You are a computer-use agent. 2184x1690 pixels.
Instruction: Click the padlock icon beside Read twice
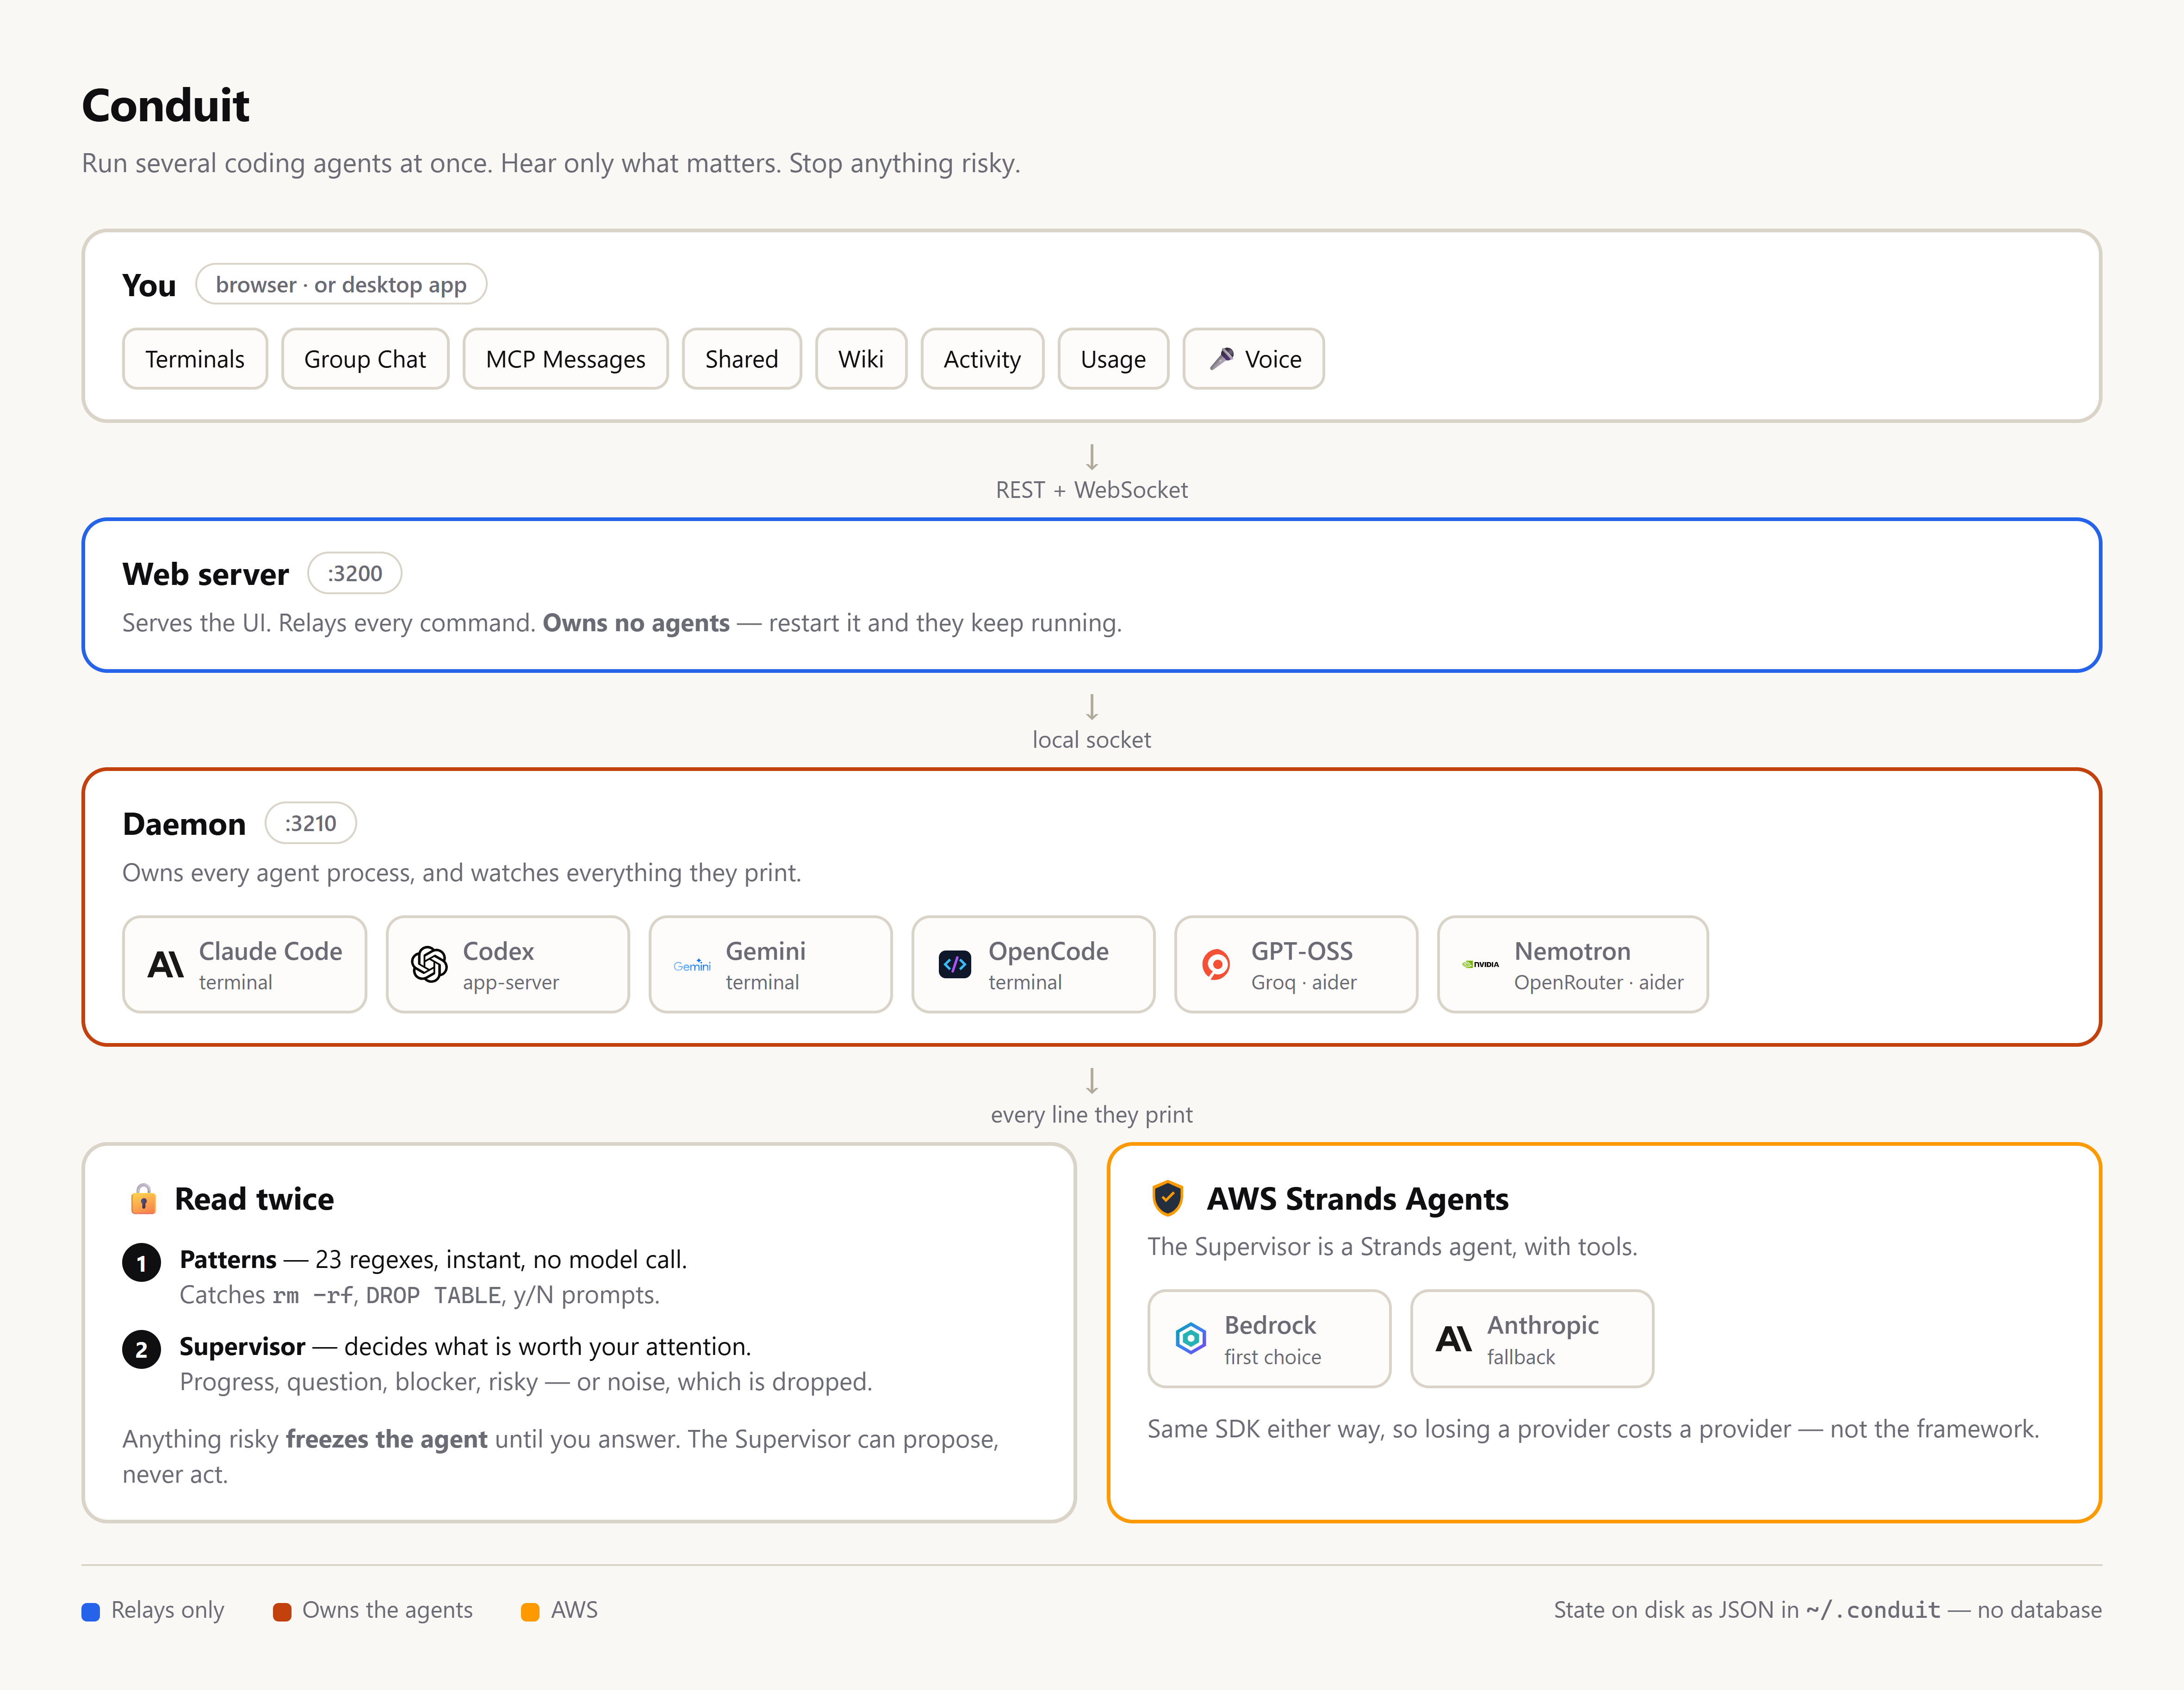(x=143, y=1198)
